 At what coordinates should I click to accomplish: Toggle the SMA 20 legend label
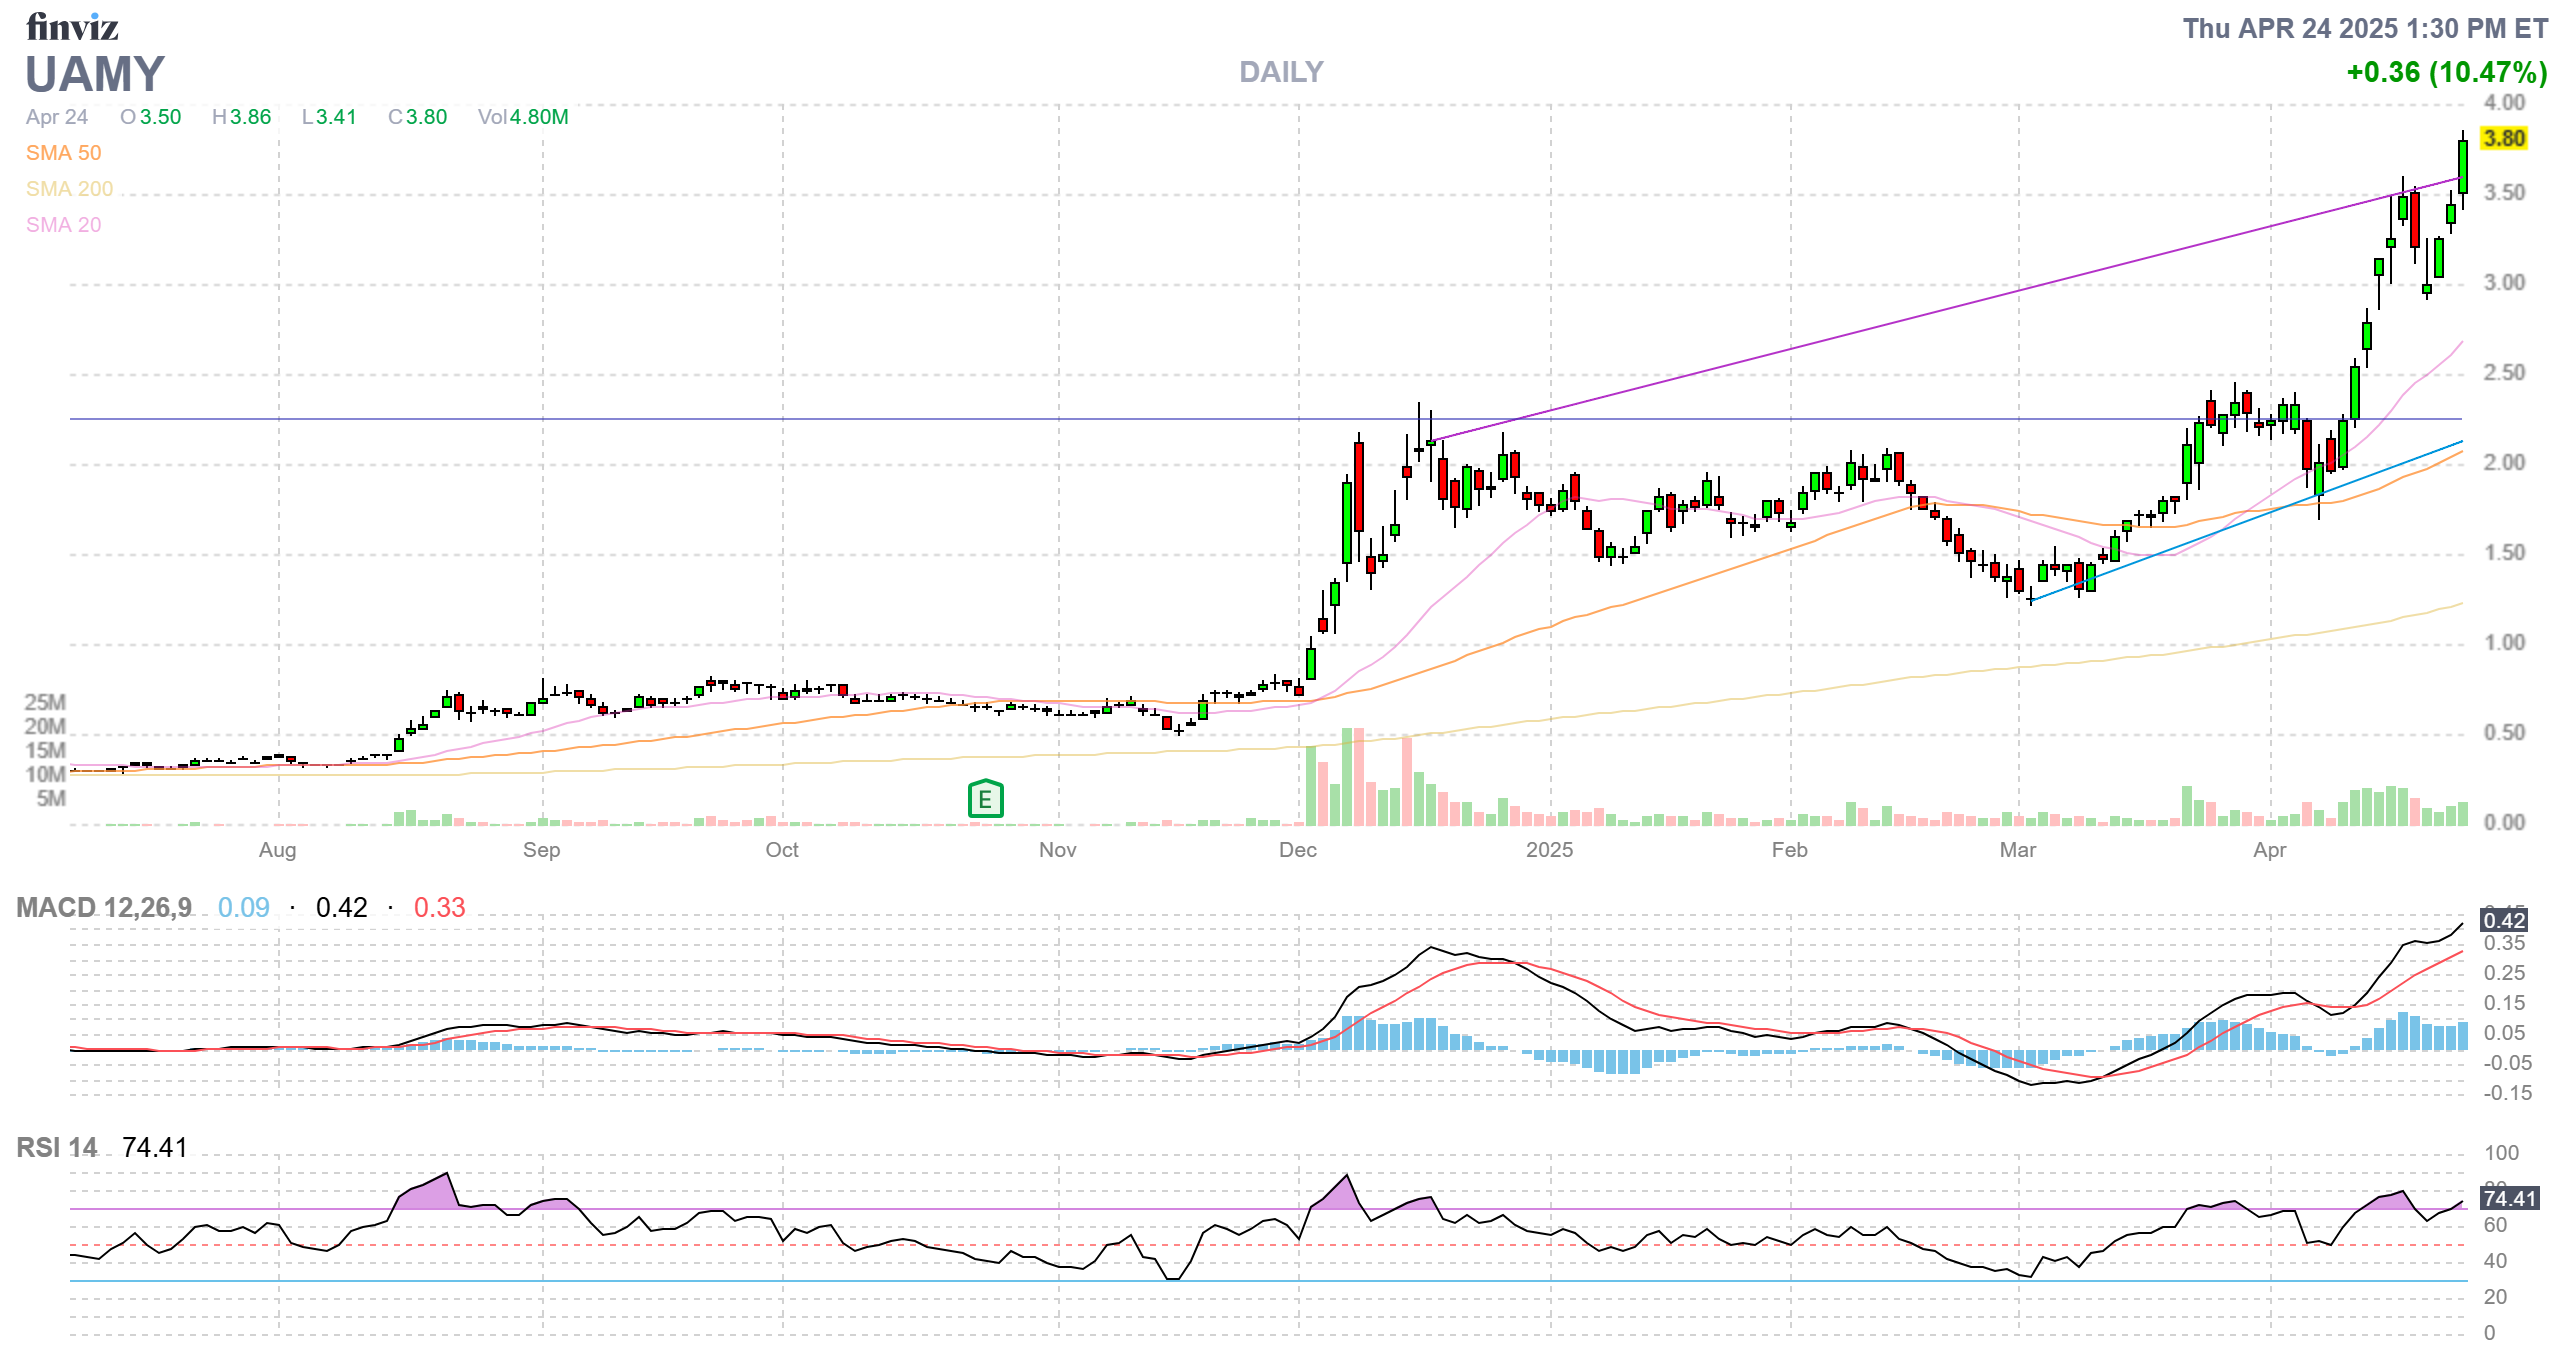pos(63,225)
